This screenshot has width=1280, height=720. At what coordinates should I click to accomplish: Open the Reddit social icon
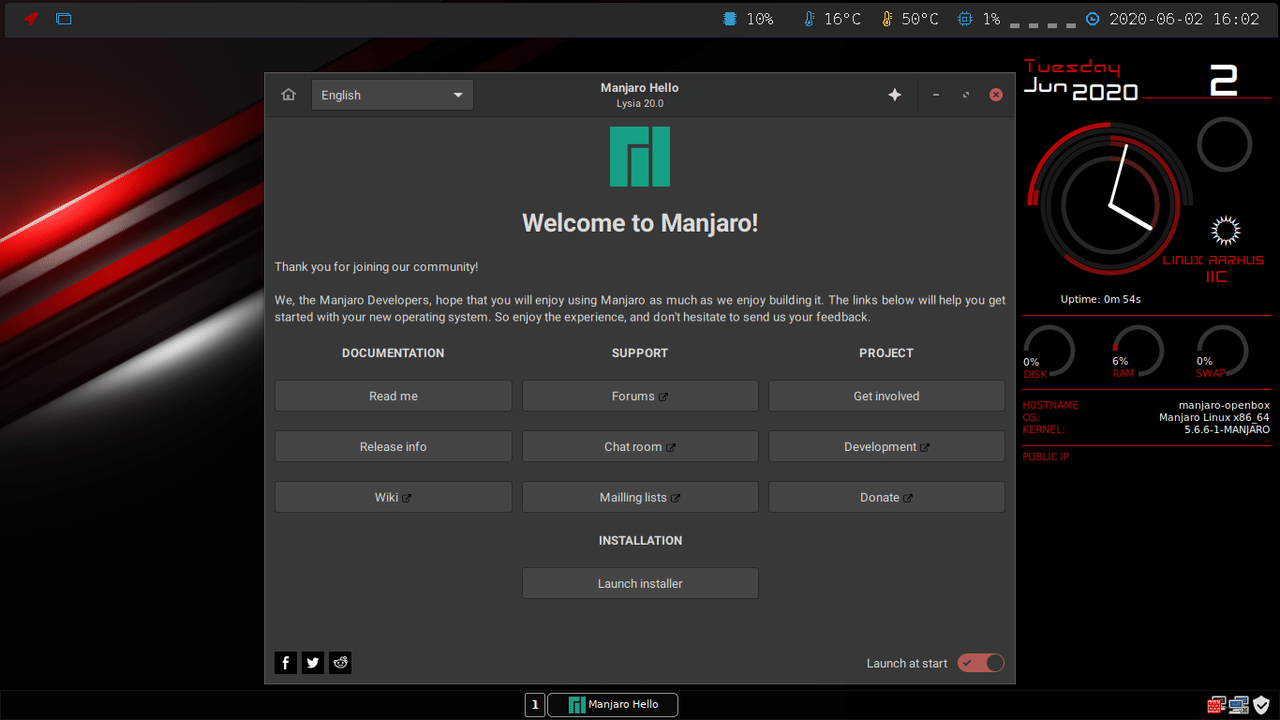[x=340, y=662]
